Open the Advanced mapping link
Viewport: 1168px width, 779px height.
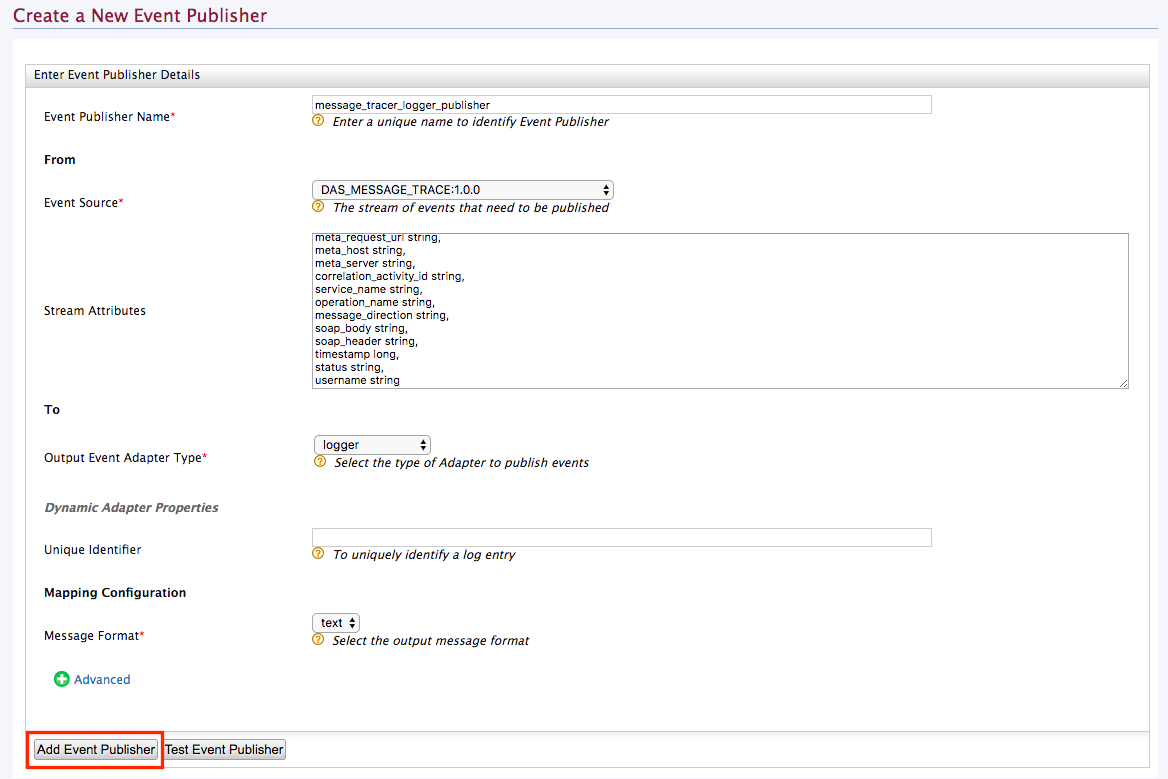tap(102, 679)
